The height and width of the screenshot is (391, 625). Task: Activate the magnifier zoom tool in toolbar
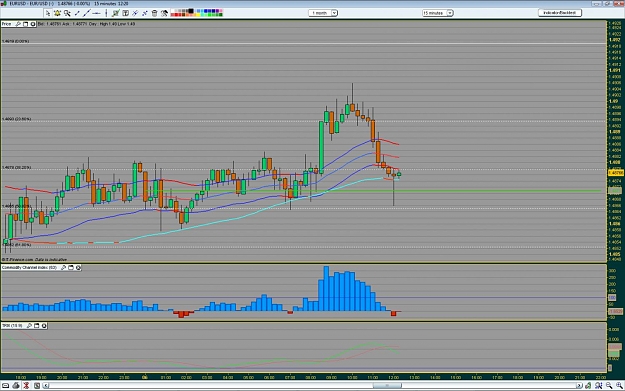pos(67,13)
